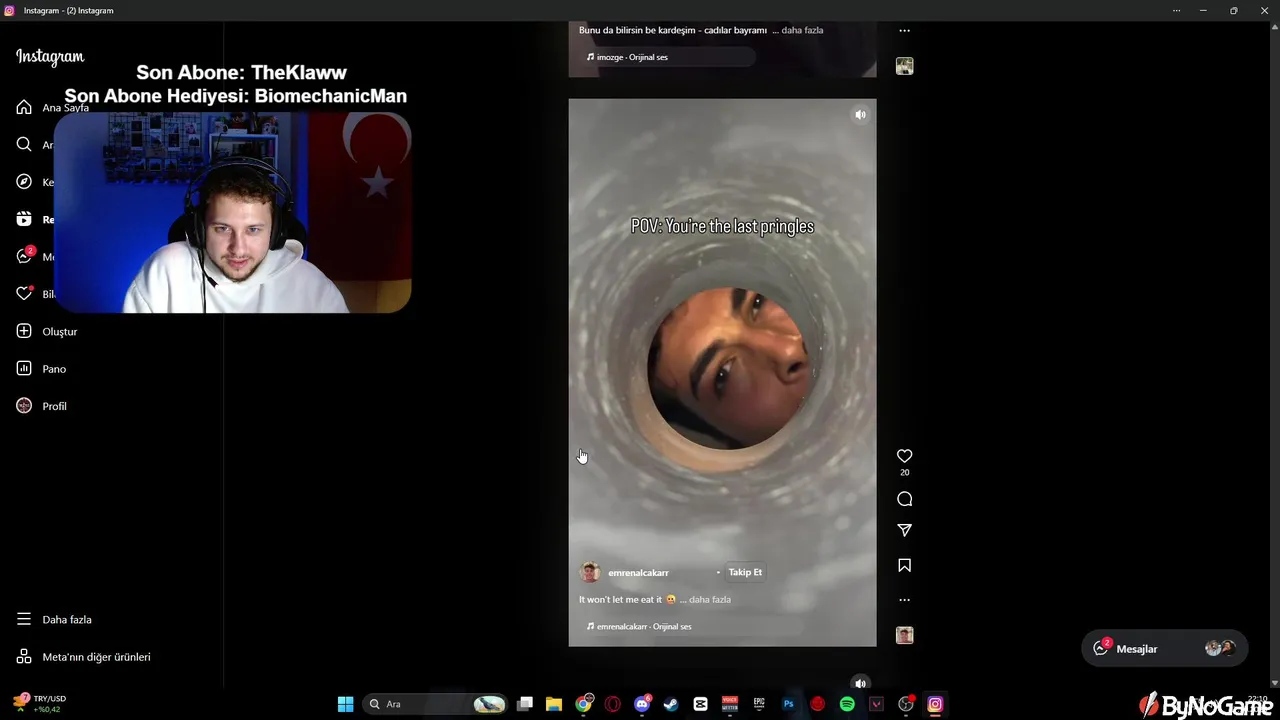Open Task View on the taskbar
1280x720 pixels.
point(525,704)
